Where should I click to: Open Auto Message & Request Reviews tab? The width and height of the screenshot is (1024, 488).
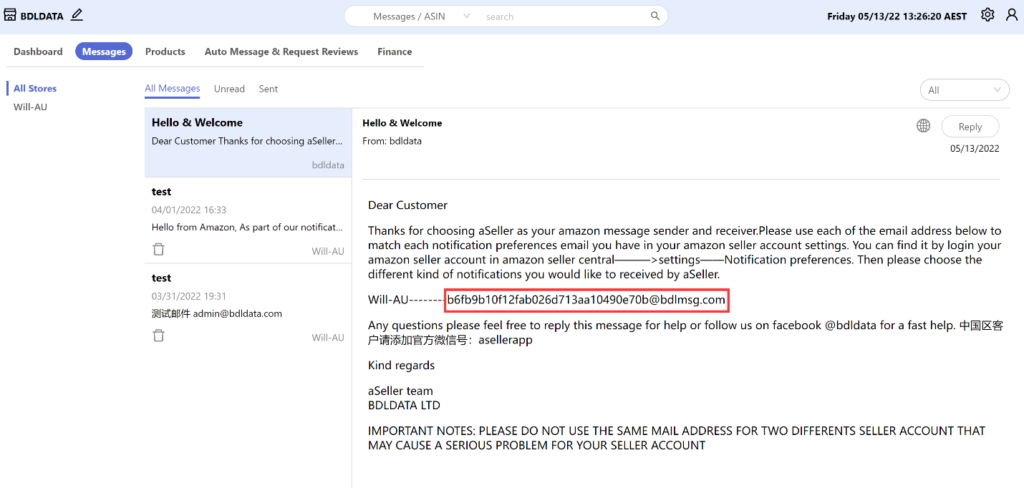click(281, 52)
